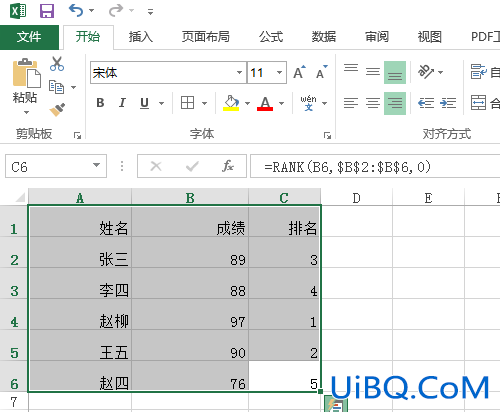The height and width of the screenshot is (412, 500).
Task: Open the Name Box dropdown arrow
Action: pyautogui.click(x=96, y=165)
